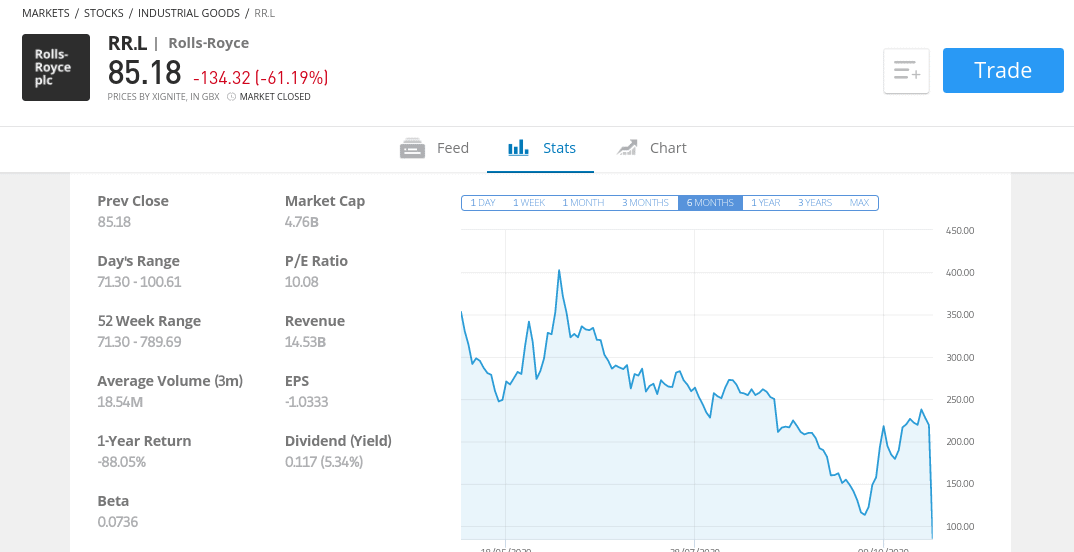Click the RR.L ticker title
Image resolution: width=1074 pixels, height=552 pixels.
coord(127,43)
